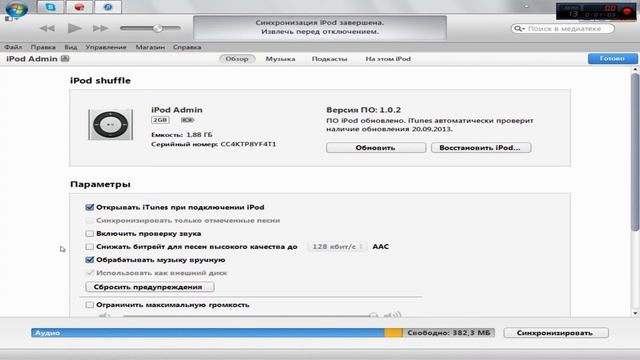The image size is (640, 360).
Task: Uncheck Обрабатывать музыку вручную
Action: 90,260
